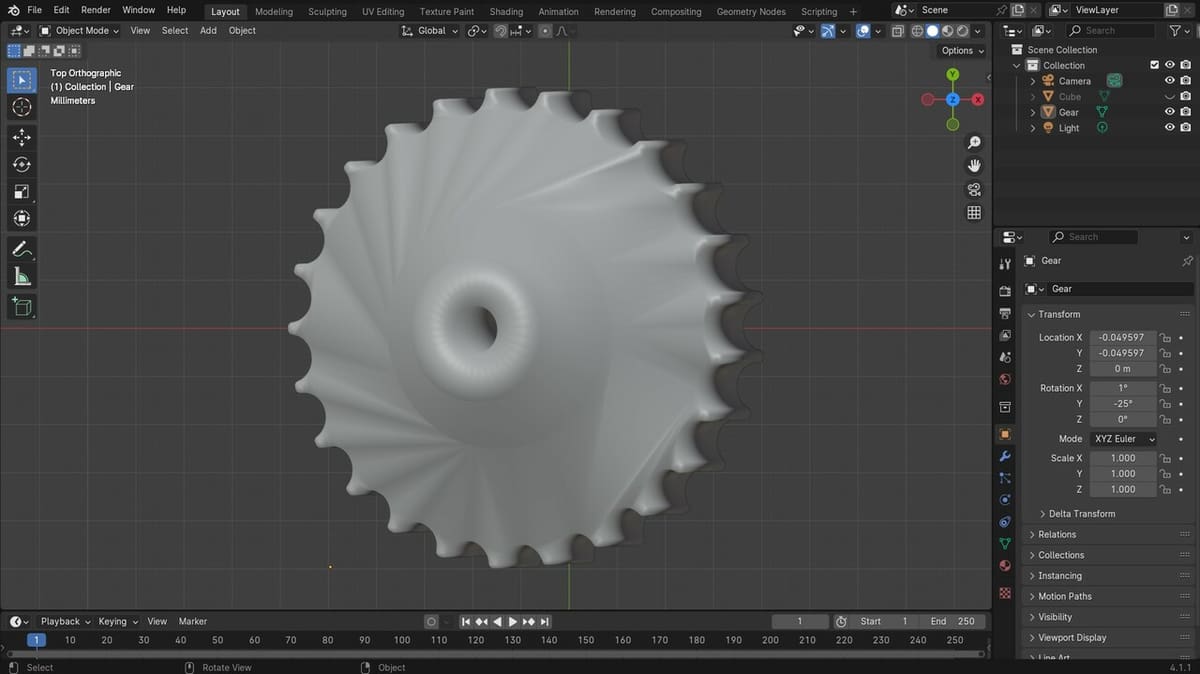Expand the Gear tree item

pos(1033,112)
